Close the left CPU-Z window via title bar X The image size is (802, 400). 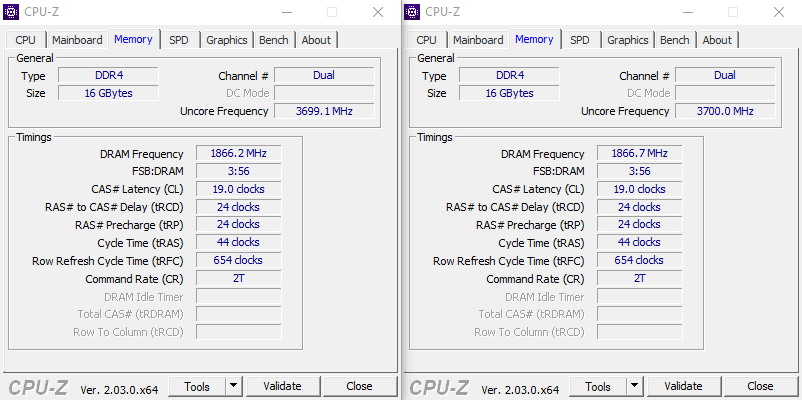point(378,12)
